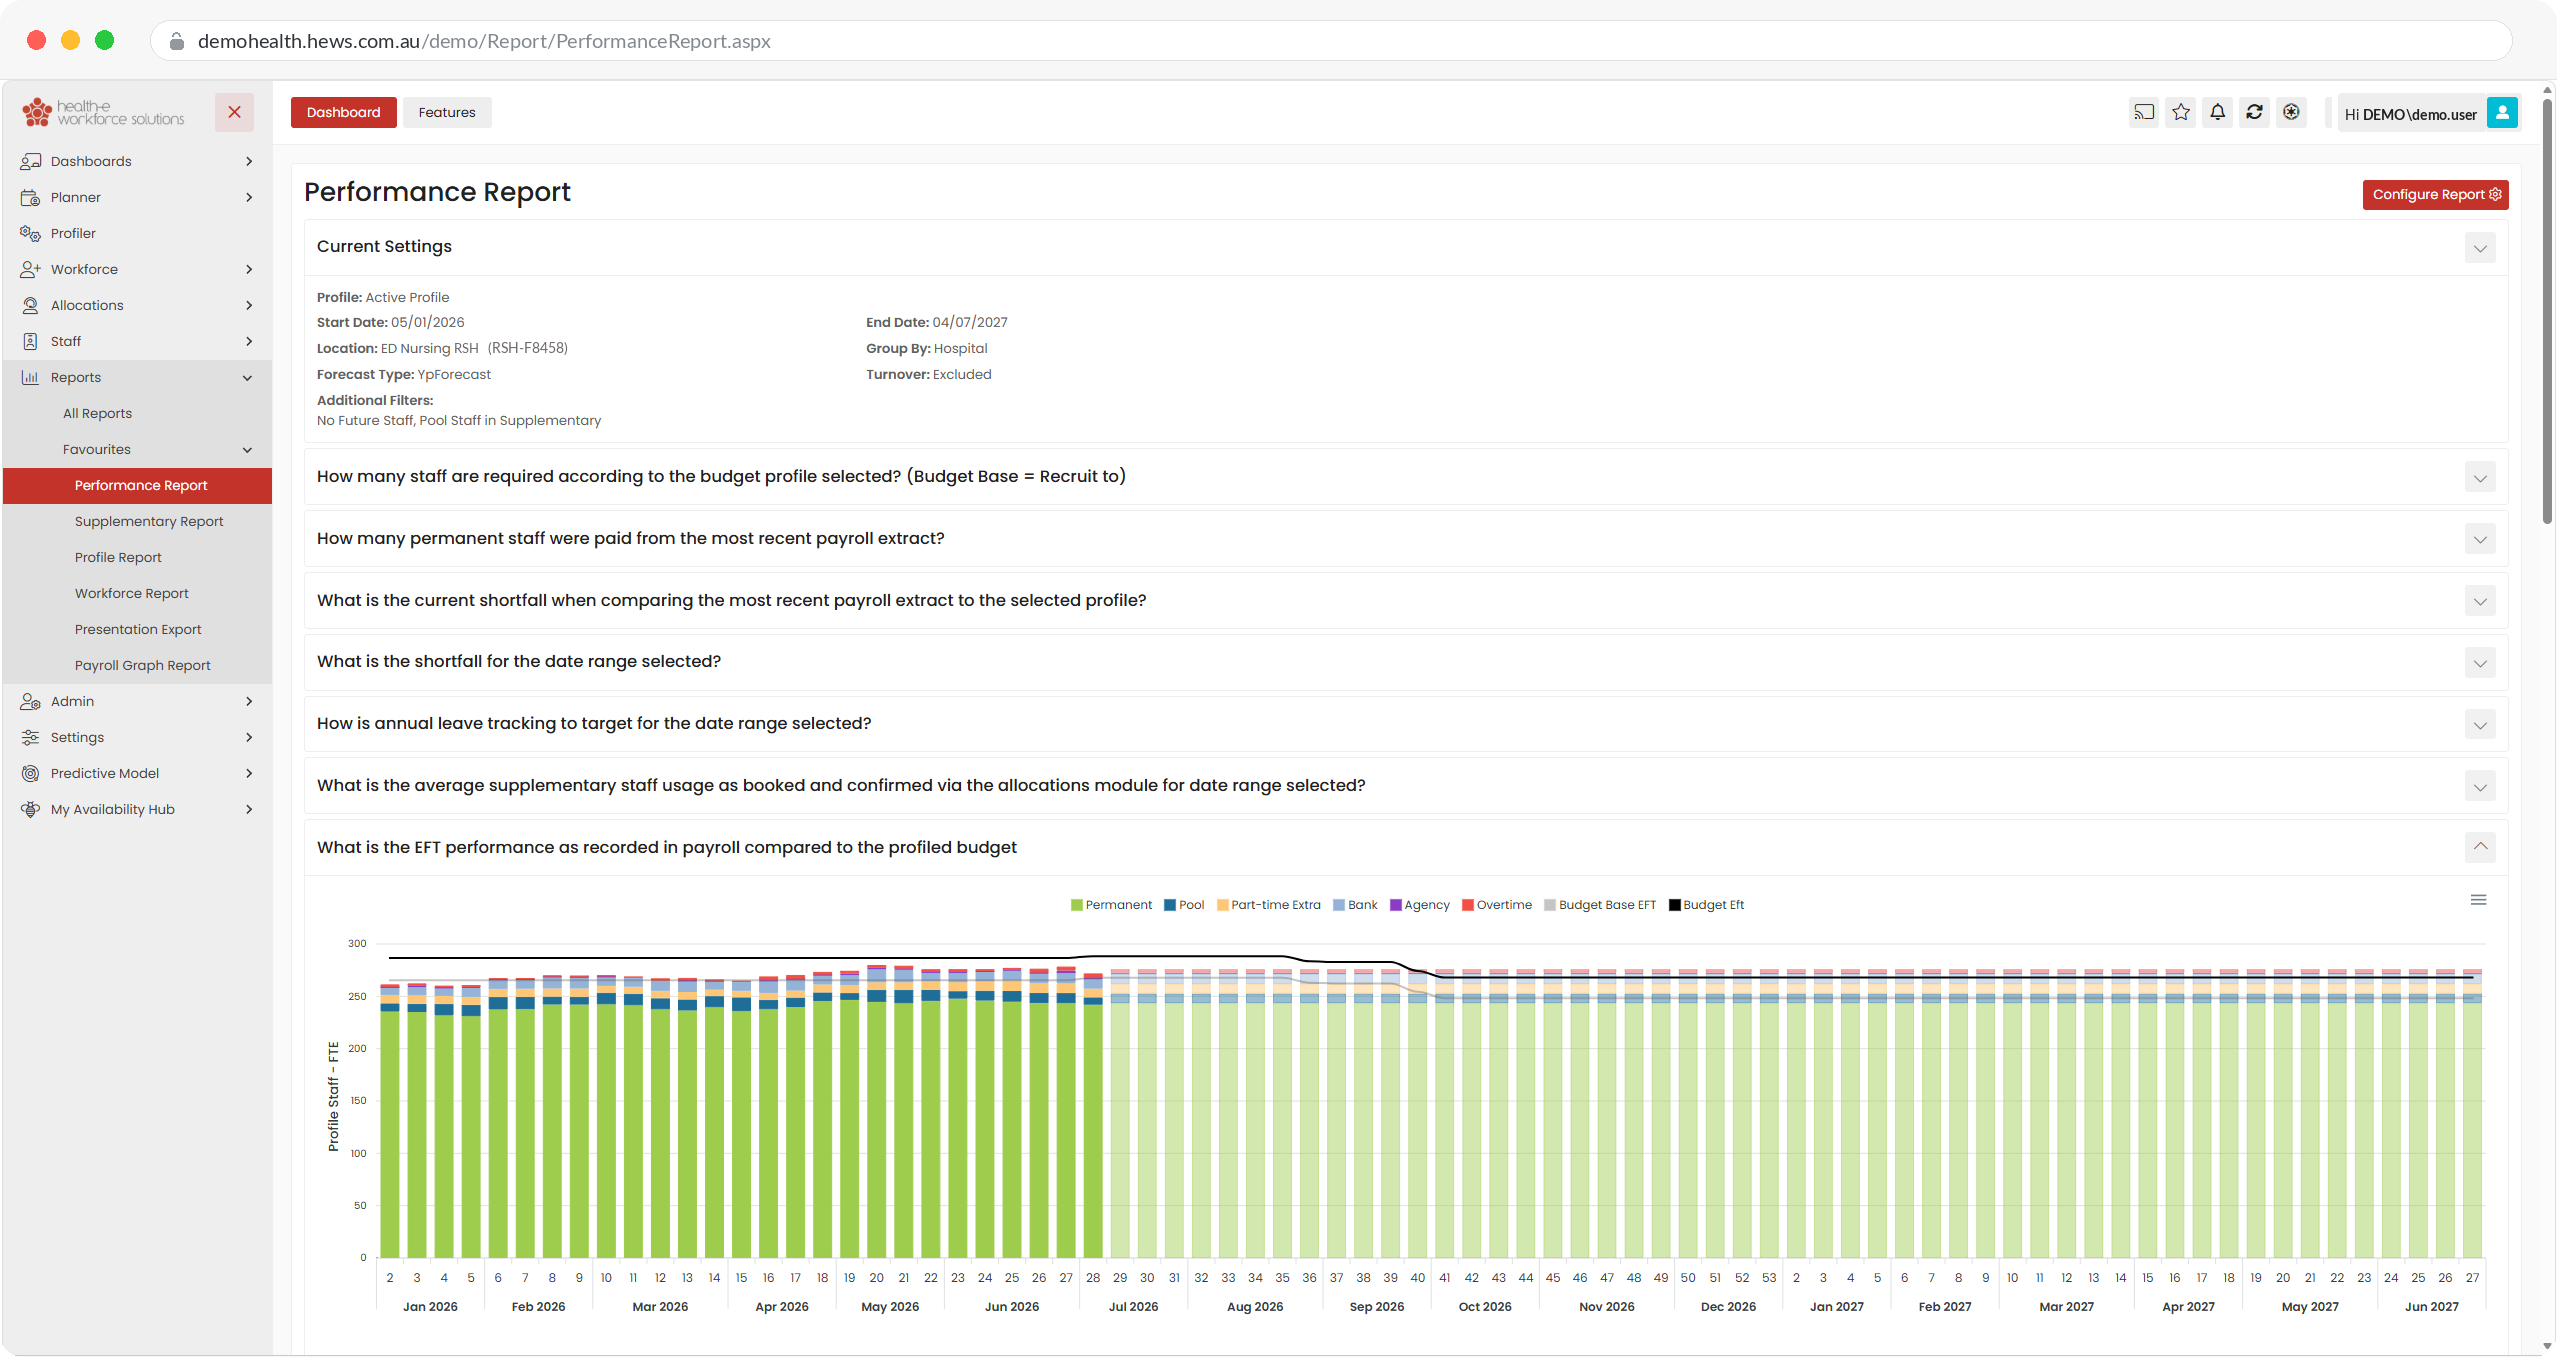This screenshot has height=1357, width=2557.
Task: Toggle Overtime series in chart legend
Action: pos(1497,905)
